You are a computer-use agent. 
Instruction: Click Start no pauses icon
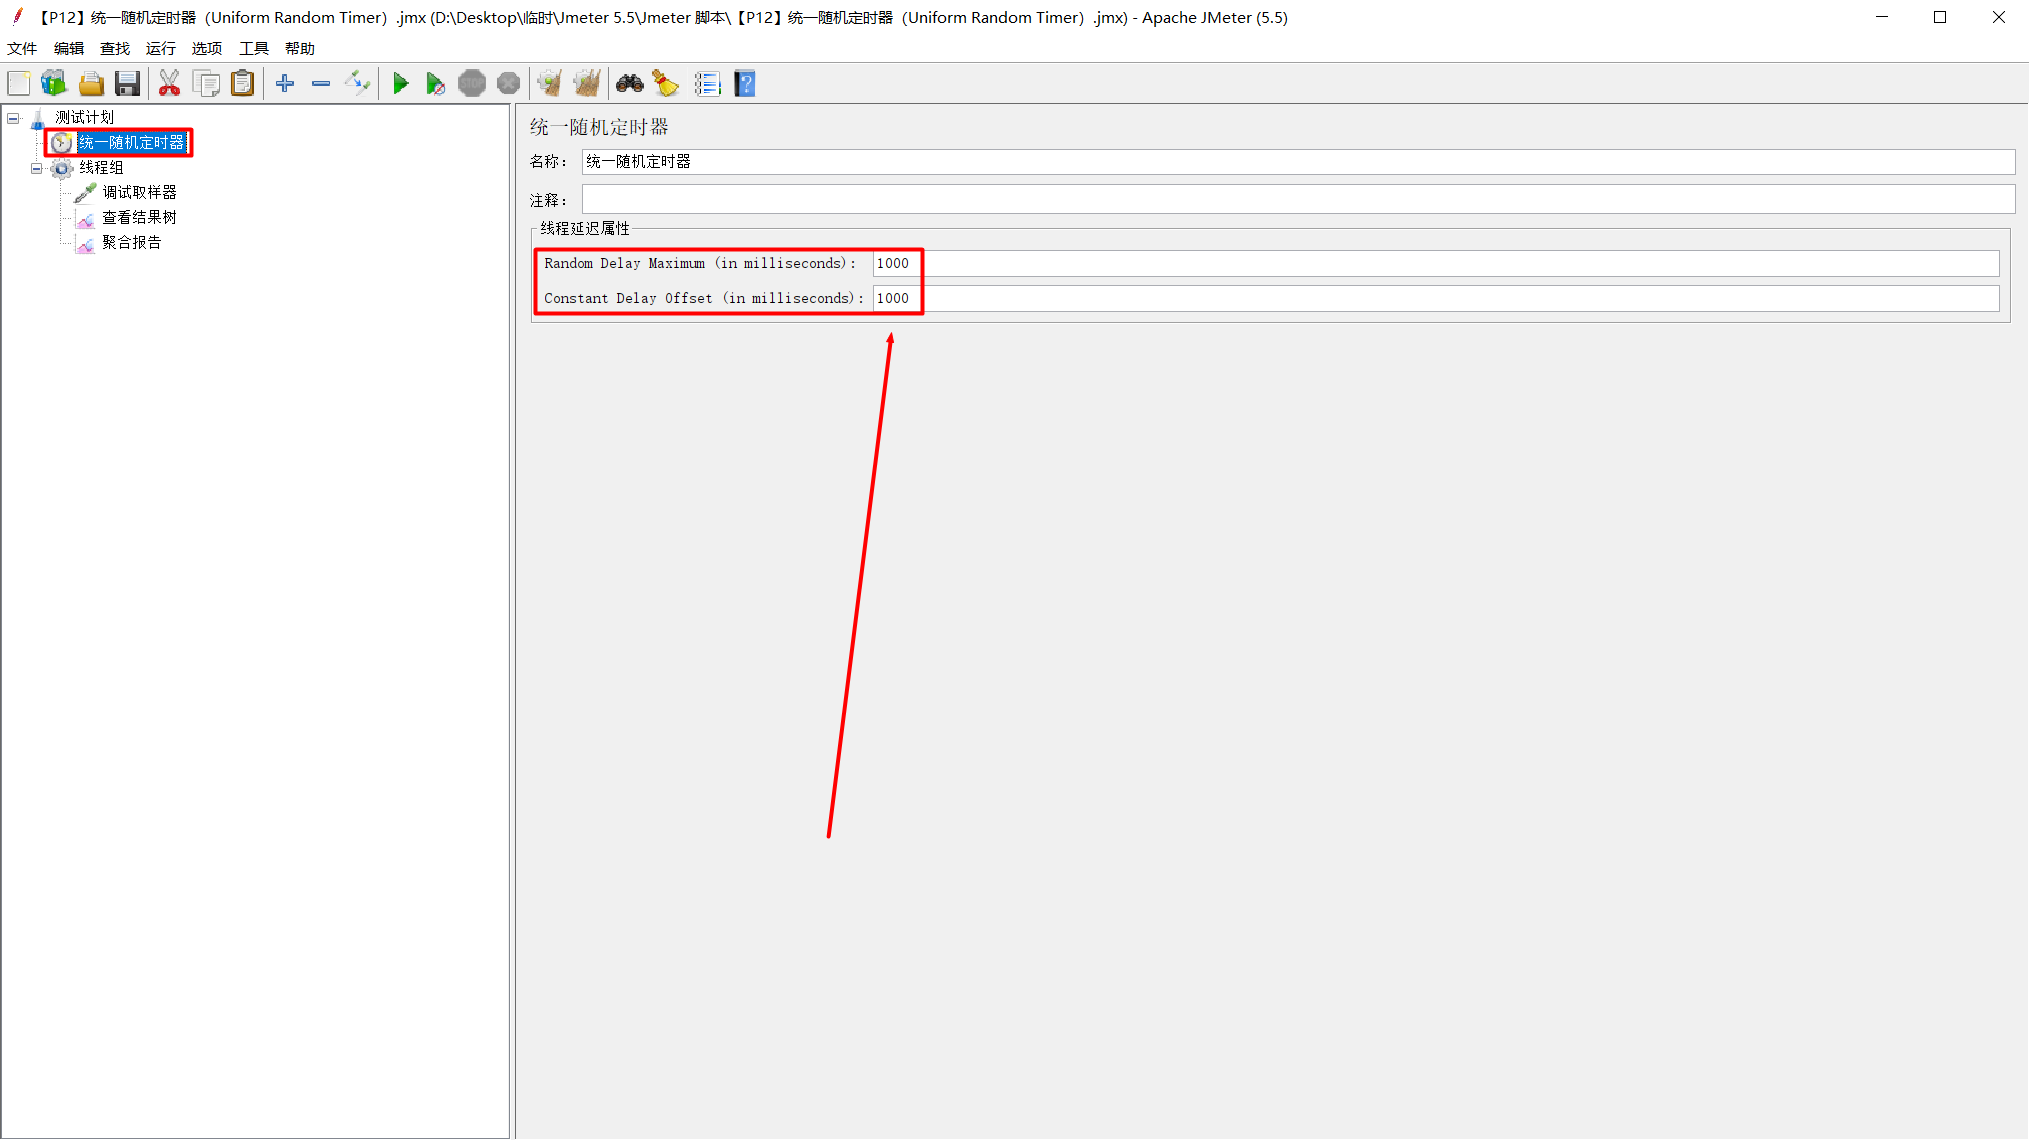click(435, 84)
